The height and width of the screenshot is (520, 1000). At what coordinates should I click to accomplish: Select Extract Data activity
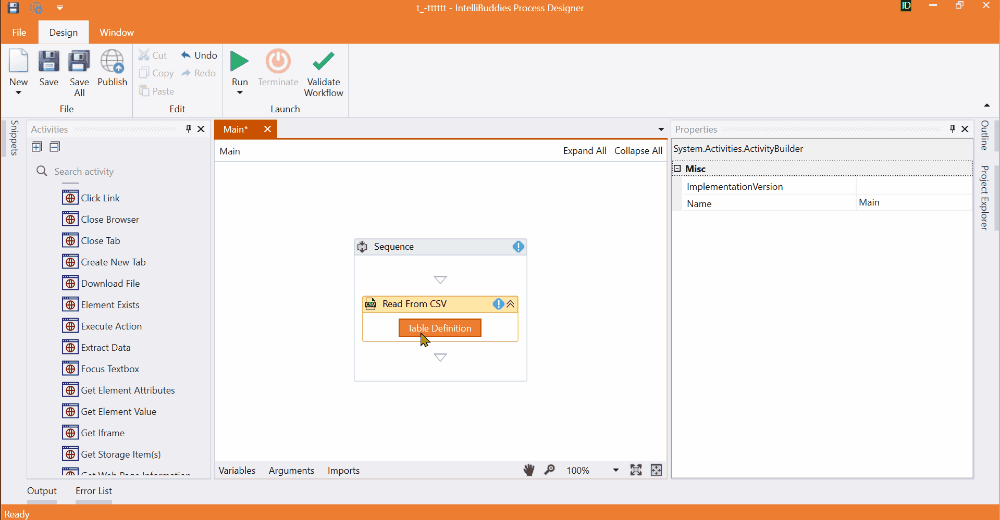click(x=96, y=348)
